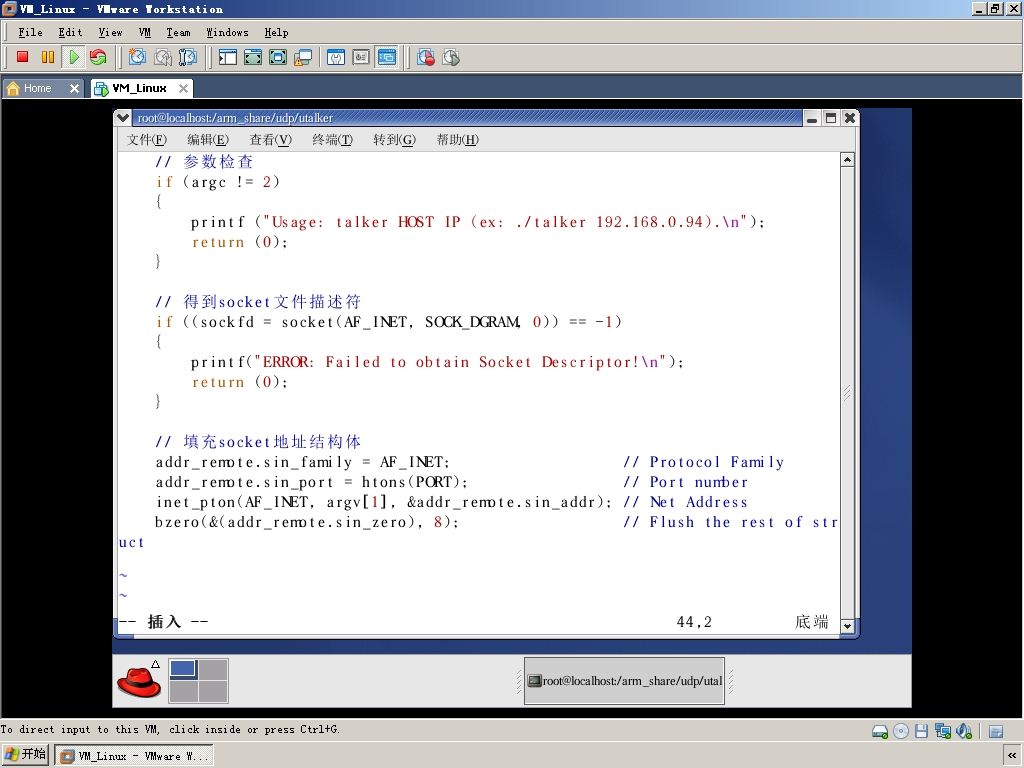Click the Console view toolbar icon
The image size is (1024, 768).
387,57
